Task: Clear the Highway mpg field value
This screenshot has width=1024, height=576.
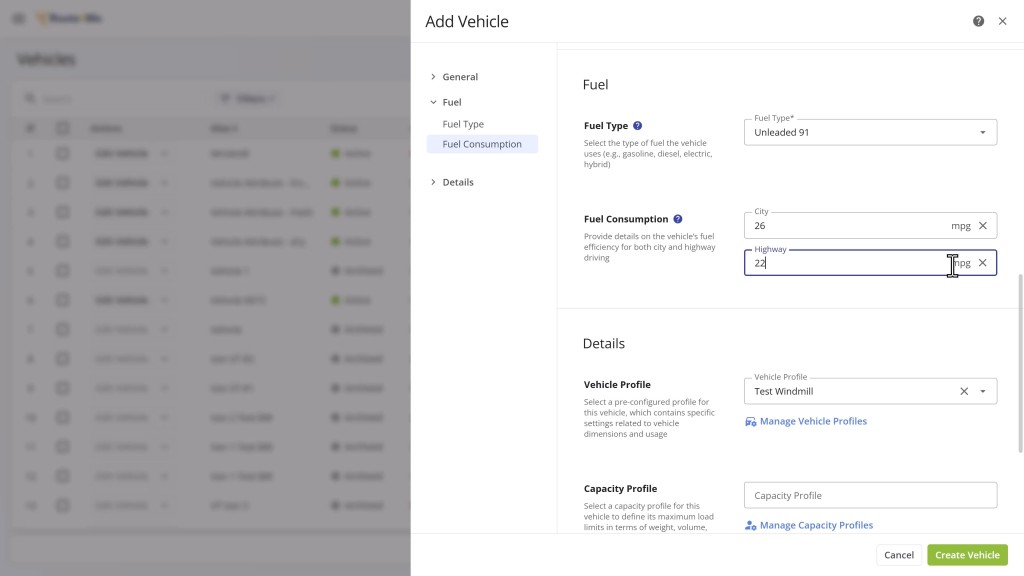Action: click(982, 263)
